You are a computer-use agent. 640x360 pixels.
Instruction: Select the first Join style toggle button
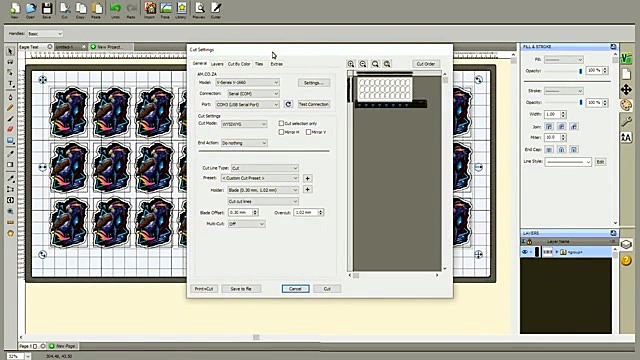click(549, 127)
